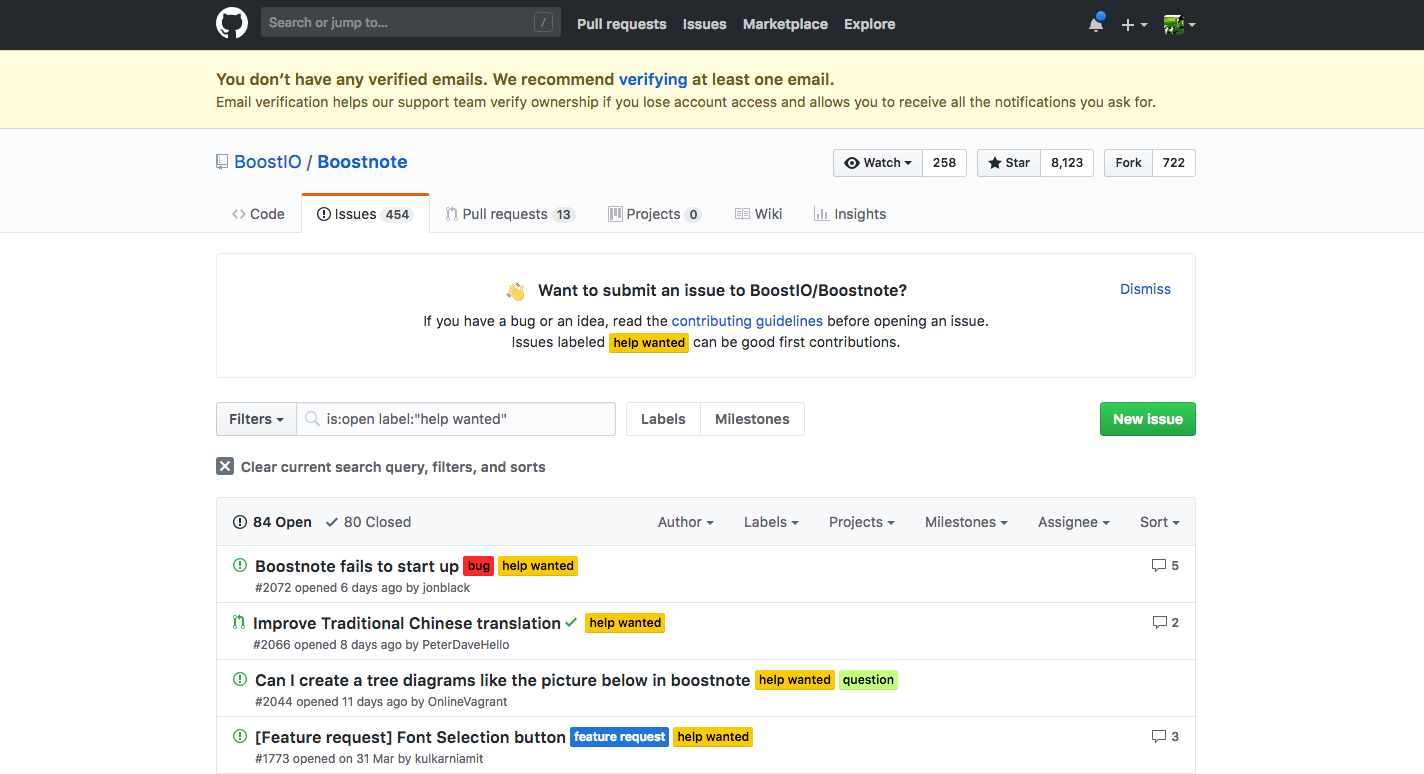This screenshot has width=1424, height=774.
Task: Click the Labels button next to search
Action: [663, 419]
